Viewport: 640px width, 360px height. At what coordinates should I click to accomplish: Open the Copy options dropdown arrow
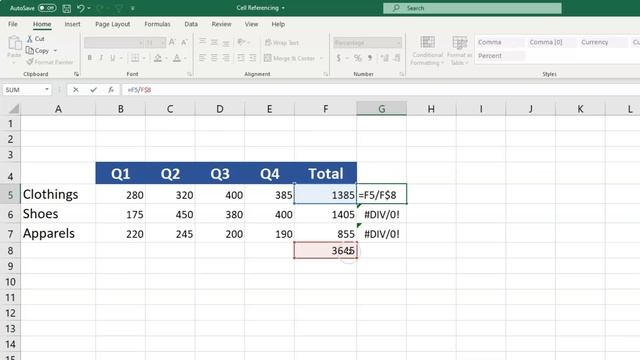(x=55, y=51)
